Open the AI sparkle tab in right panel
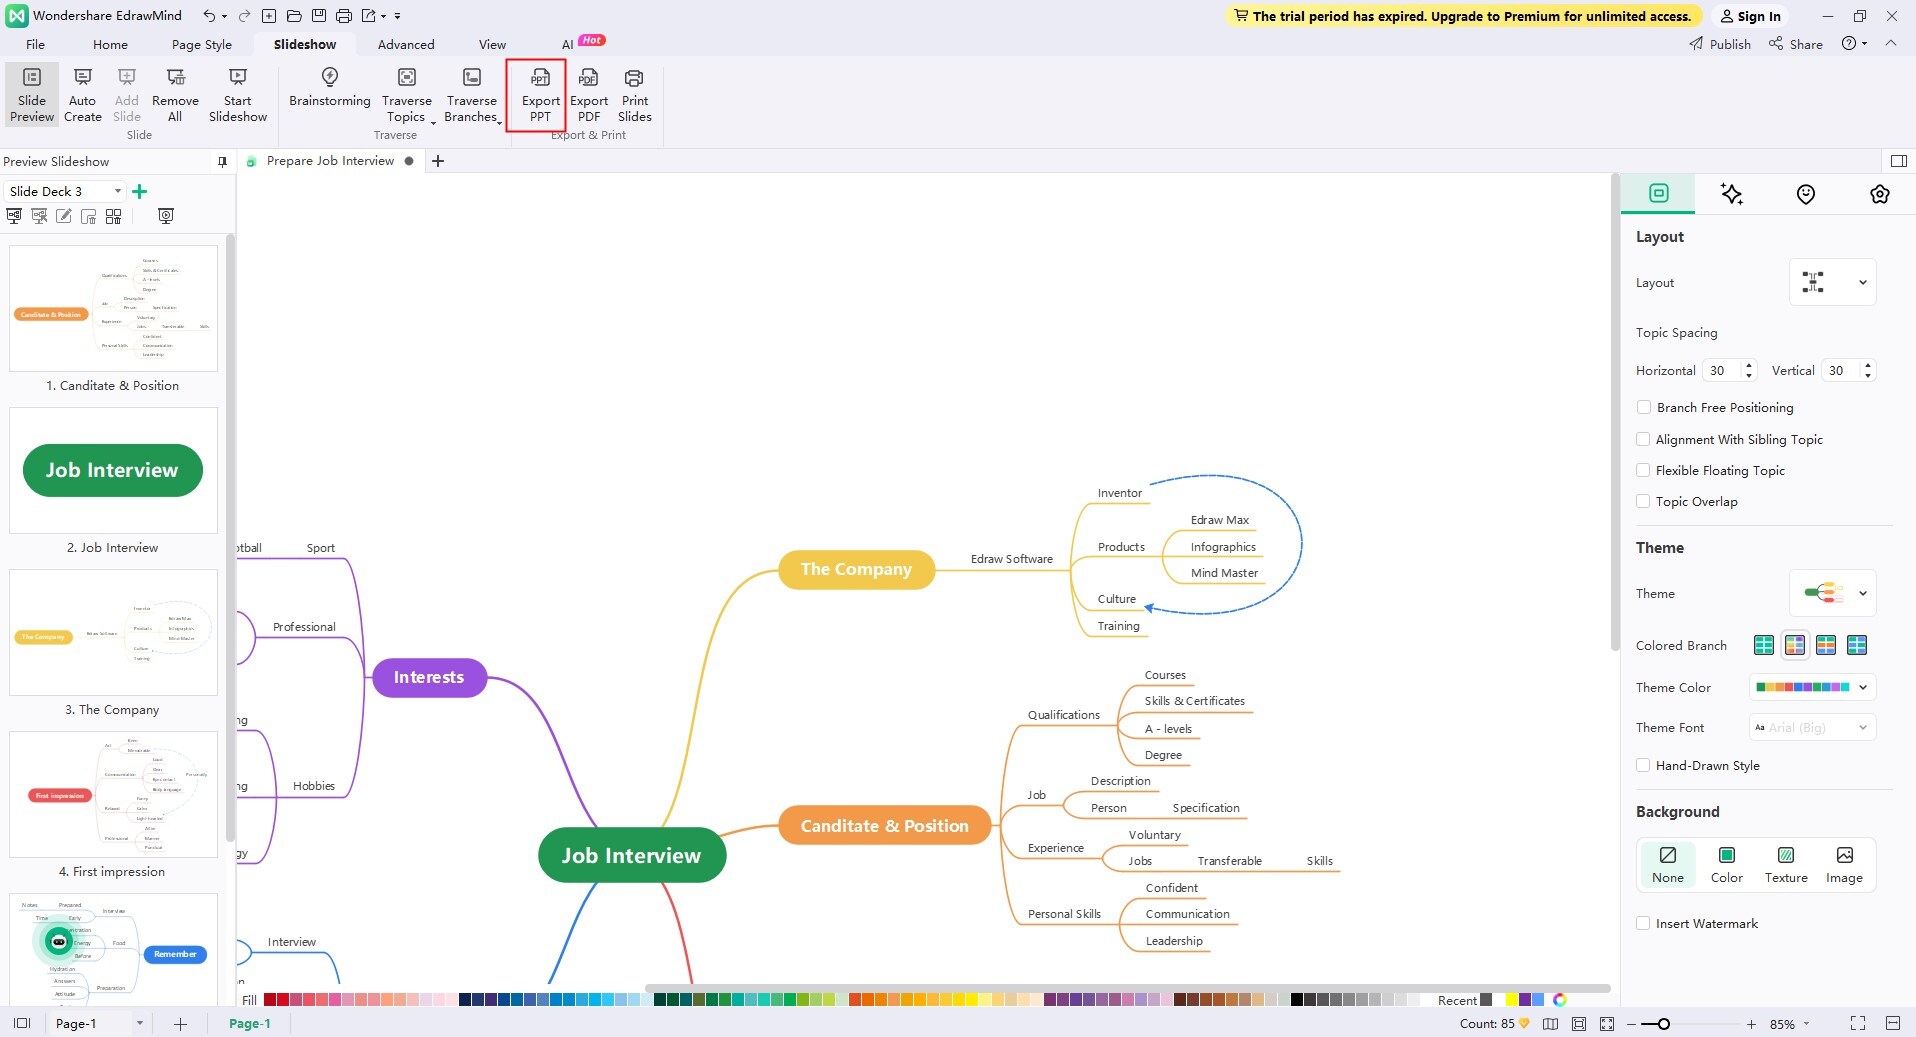 [1732, 194]
